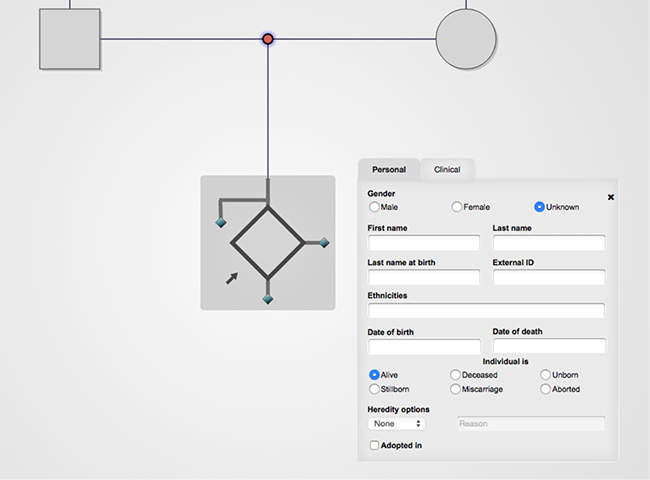Click the Date of birth field
Viewport: 650px width, 480px height.
[424, 346]
